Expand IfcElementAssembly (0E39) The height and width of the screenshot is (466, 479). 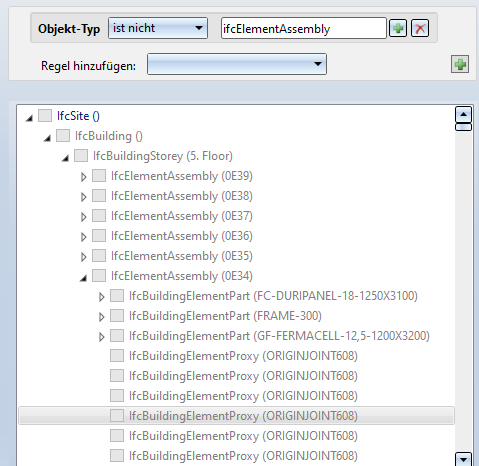tap(83, 177)
